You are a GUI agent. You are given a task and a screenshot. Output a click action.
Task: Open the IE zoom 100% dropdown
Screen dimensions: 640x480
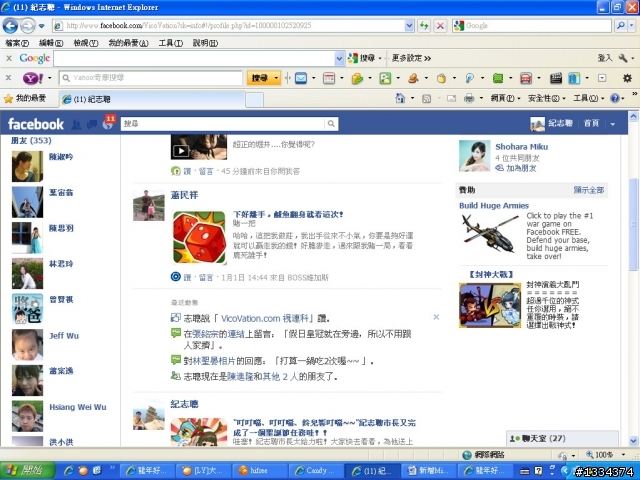[623, 454]
